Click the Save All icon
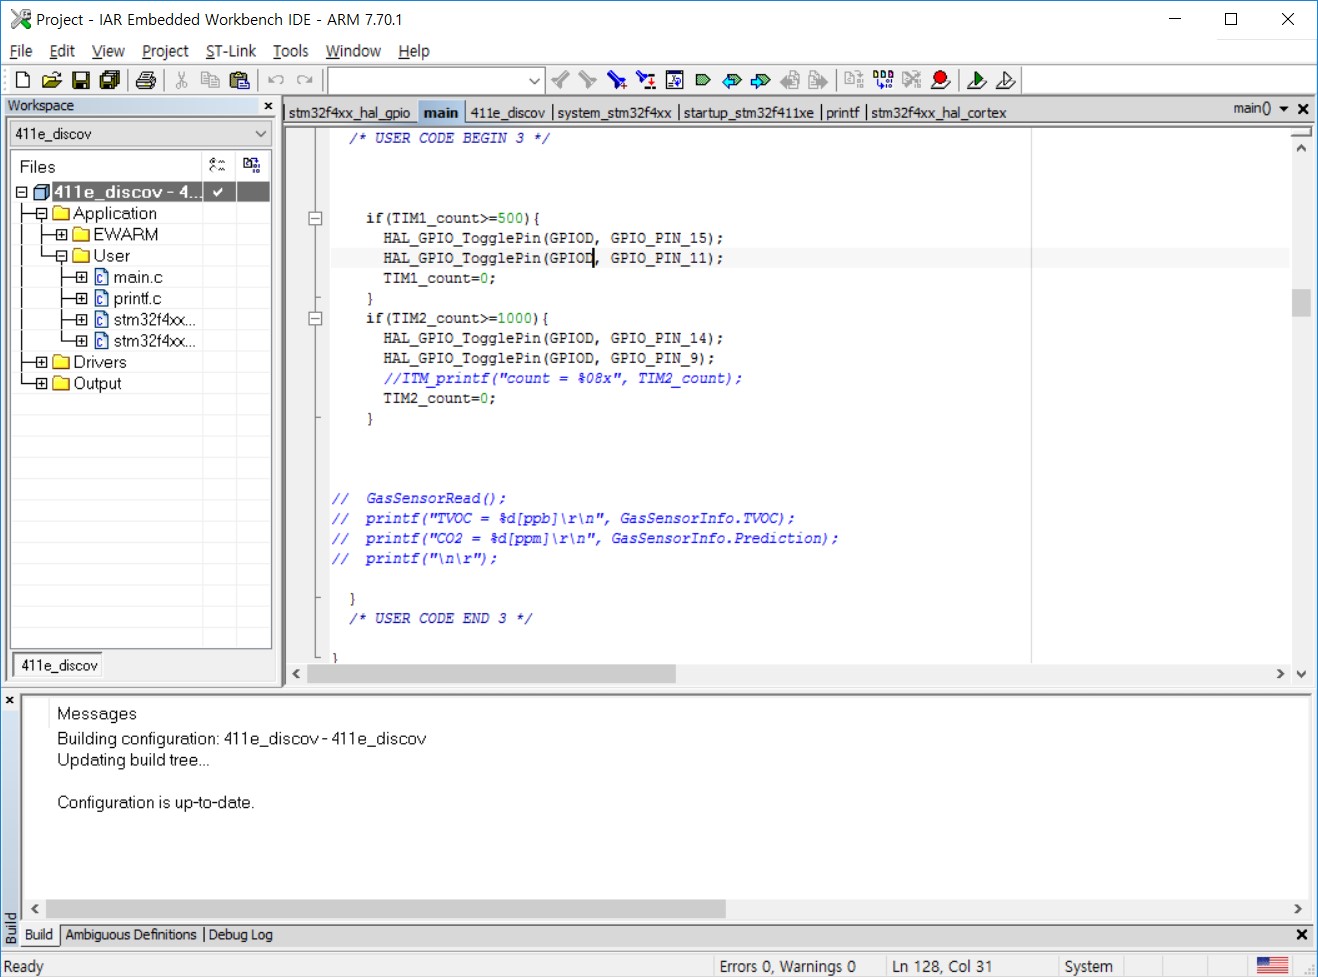1318x977 pixels. 110,80
